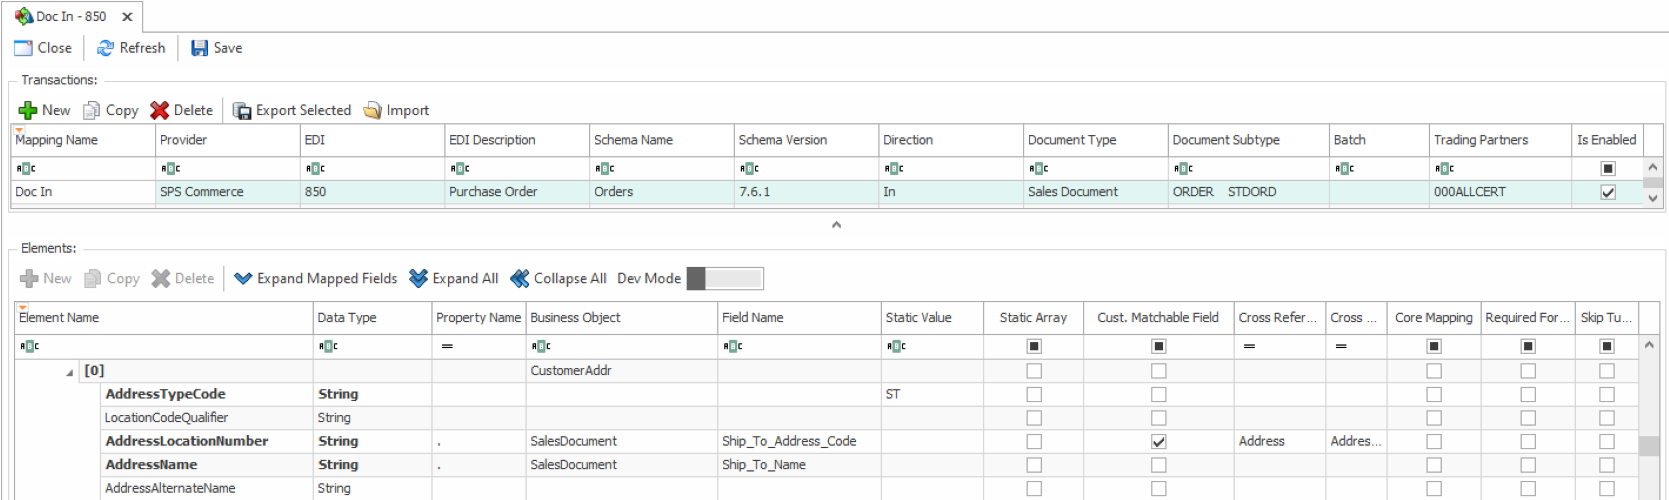
Task: Click the Close window icon in toolbar
Action: pos(23,48)
